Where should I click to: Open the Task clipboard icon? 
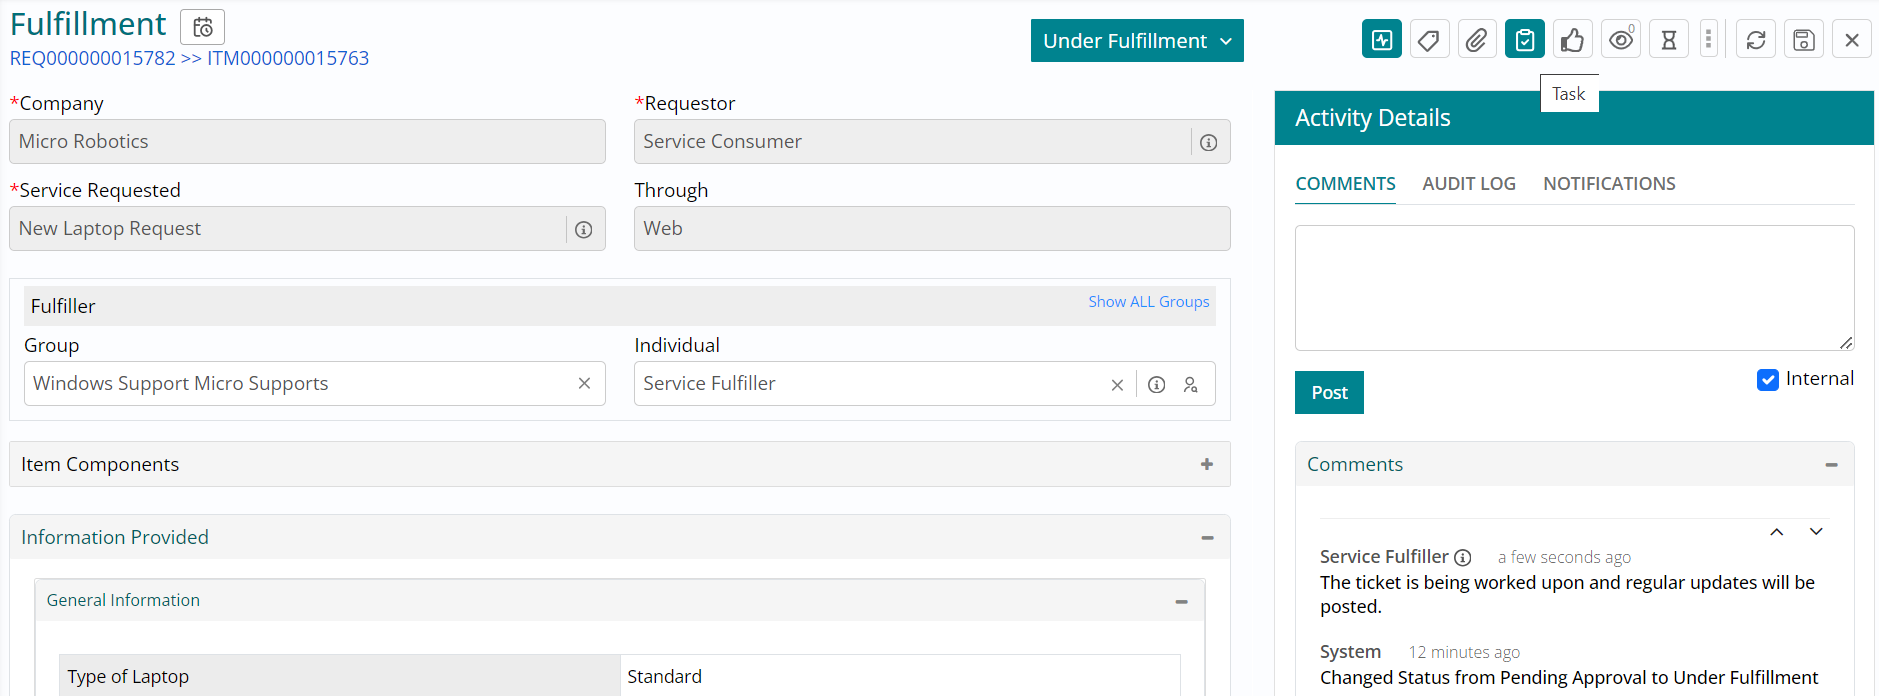tap(1524, 40)
